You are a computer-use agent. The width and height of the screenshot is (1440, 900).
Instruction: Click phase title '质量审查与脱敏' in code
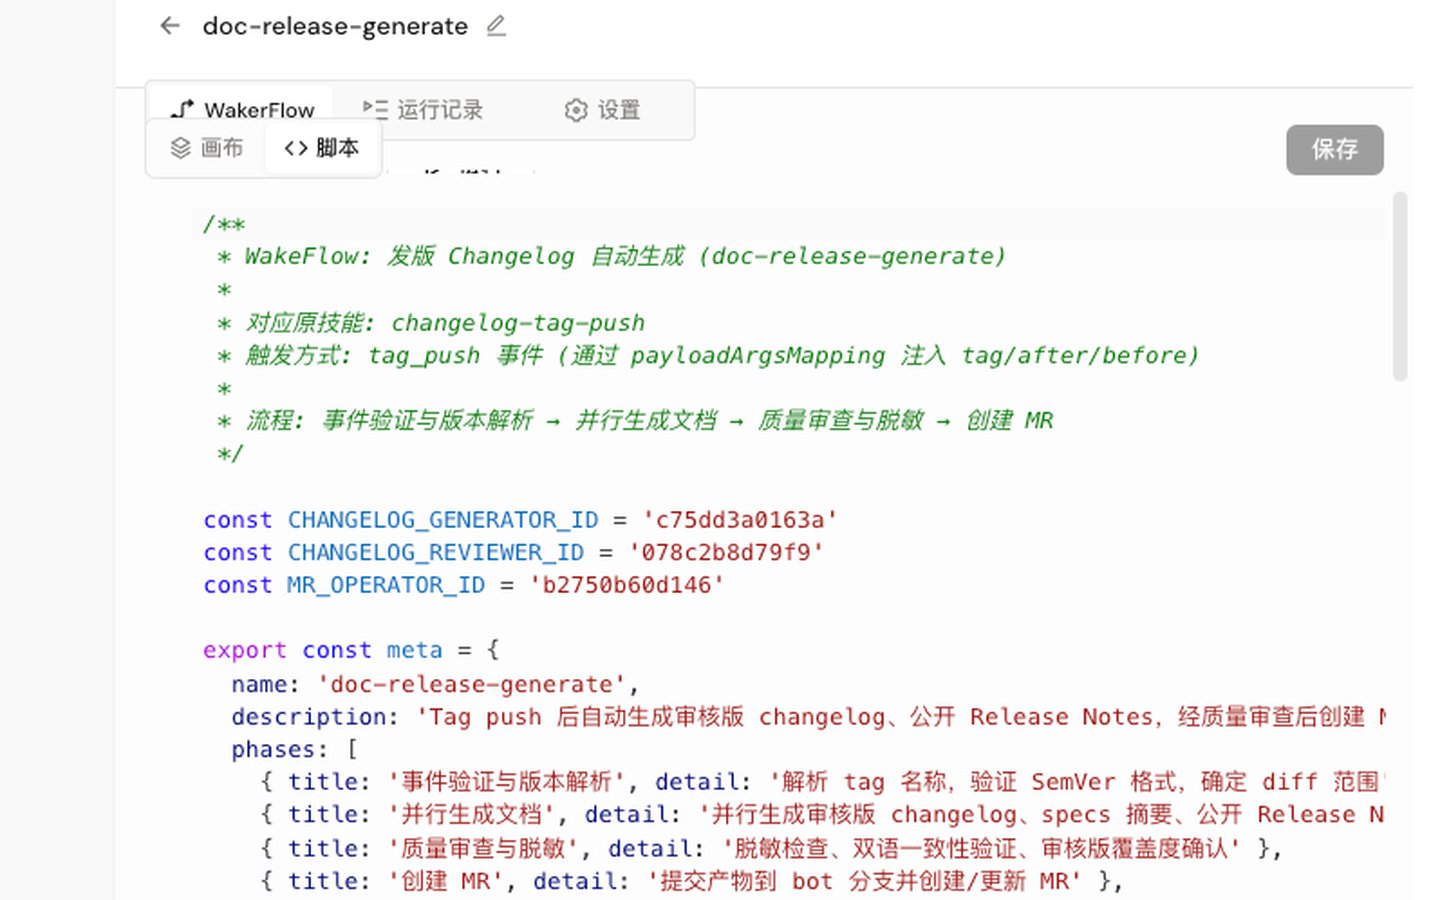pos(483,848)
